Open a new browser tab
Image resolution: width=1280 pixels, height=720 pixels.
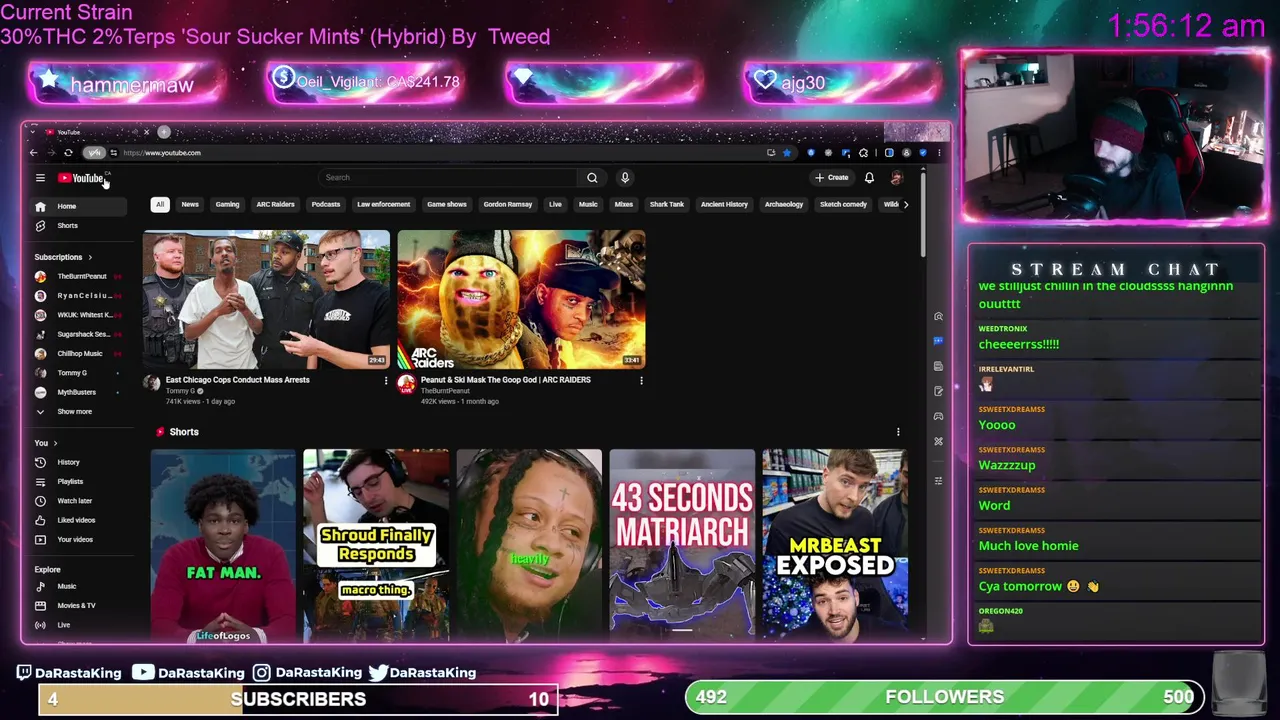[x=164, y=132]
